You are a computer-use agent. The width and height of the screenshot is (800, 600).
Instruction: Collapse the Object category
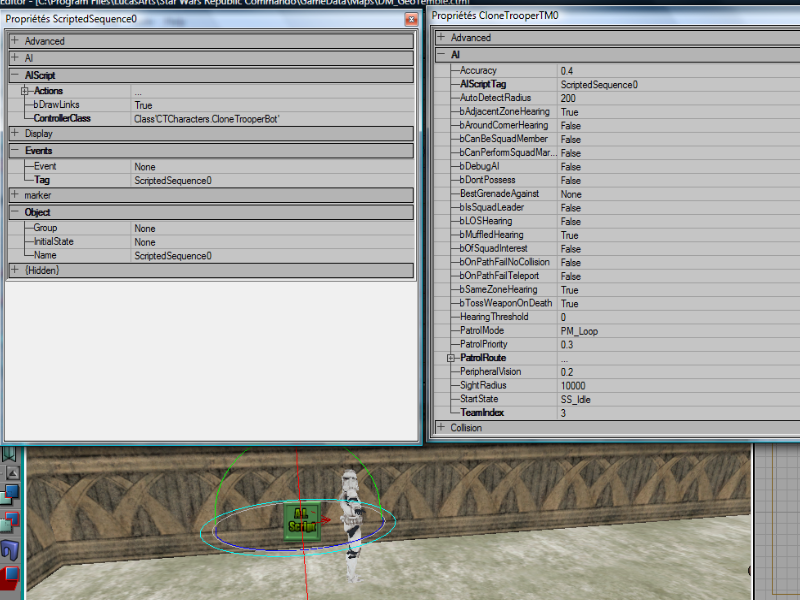point(15,212)
